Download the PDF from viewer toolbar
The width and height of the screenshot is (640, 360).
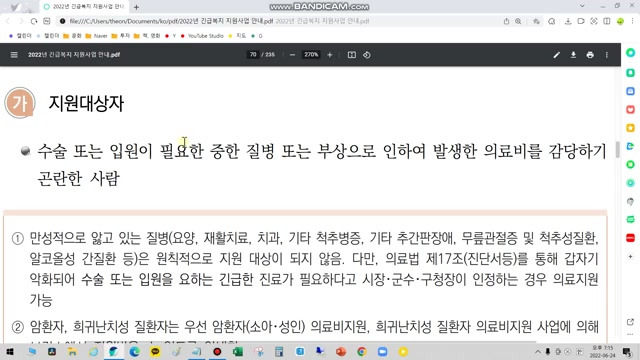(573, 55)
